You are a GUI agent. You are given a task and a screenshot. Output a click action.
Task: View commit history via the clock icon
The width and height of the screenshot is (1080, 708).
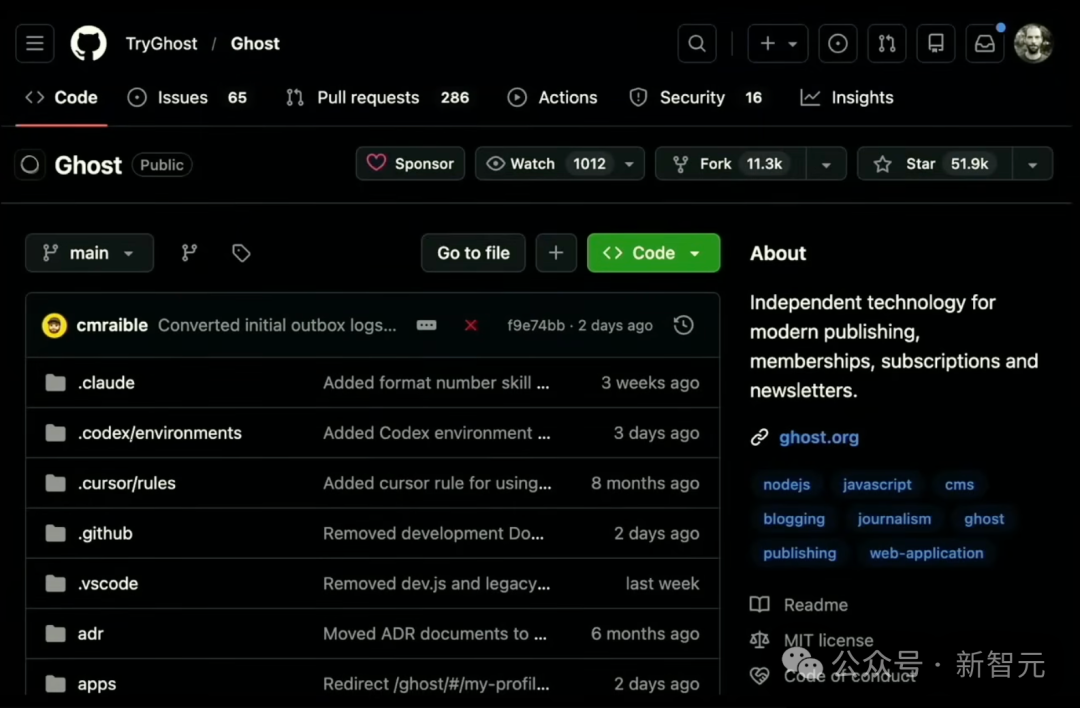(683, 325)
